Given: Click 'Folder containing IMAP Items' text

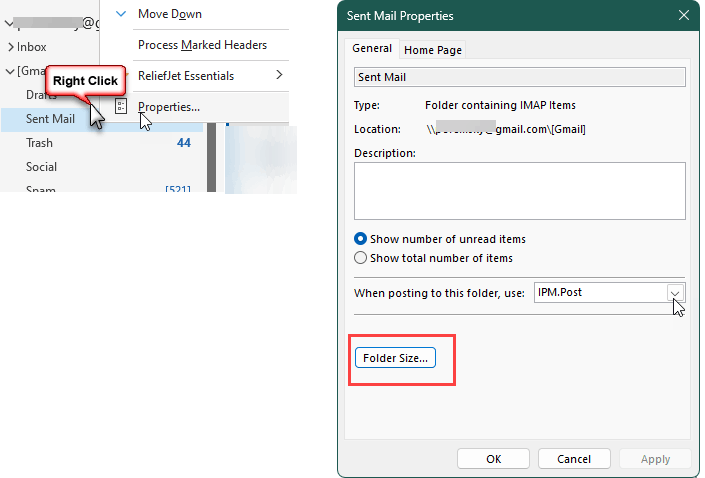Looking at the screenshot, I should [x=500, y=105].
